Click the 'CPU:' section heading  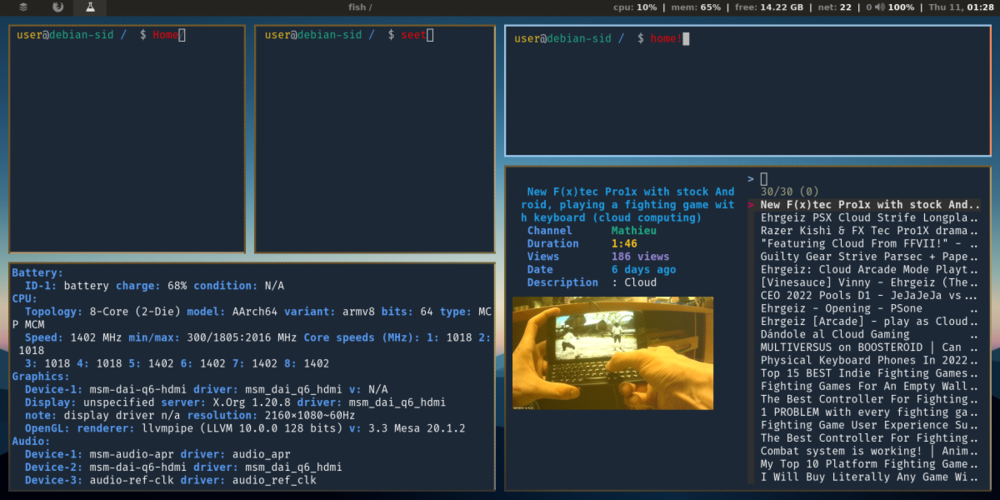[24, 298]
